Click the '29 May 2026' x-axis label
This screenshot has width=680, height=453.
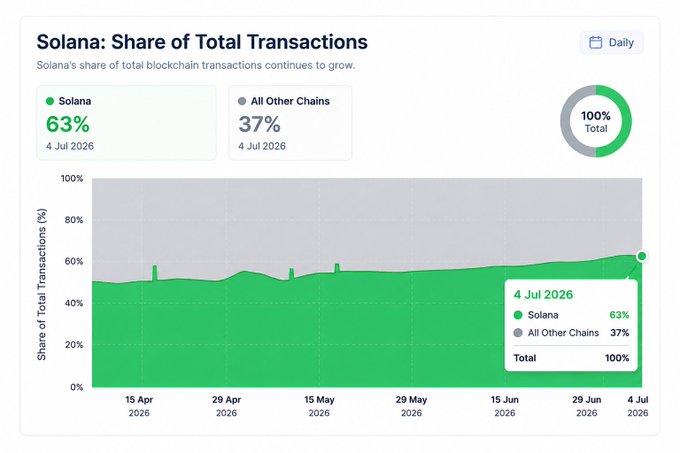pyautogui.click(x=411, y=406)
